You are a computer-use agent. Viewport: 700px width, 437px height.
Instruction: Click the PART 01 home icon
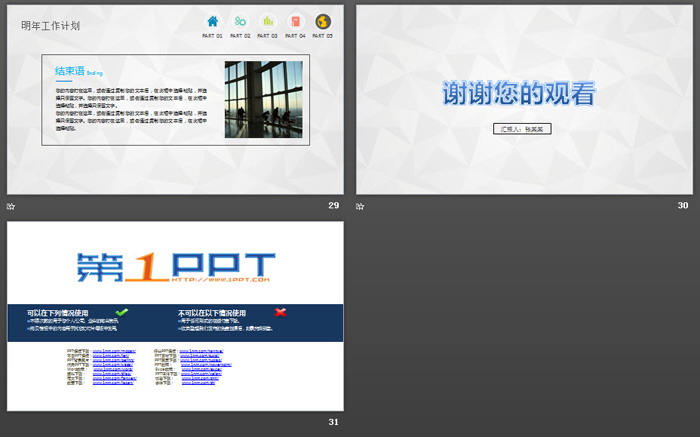[x=212, y=21]
